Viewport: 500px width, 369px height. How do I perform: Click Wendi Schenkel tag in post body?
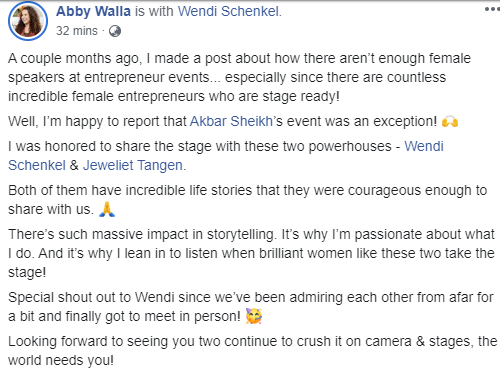[226, 156]
